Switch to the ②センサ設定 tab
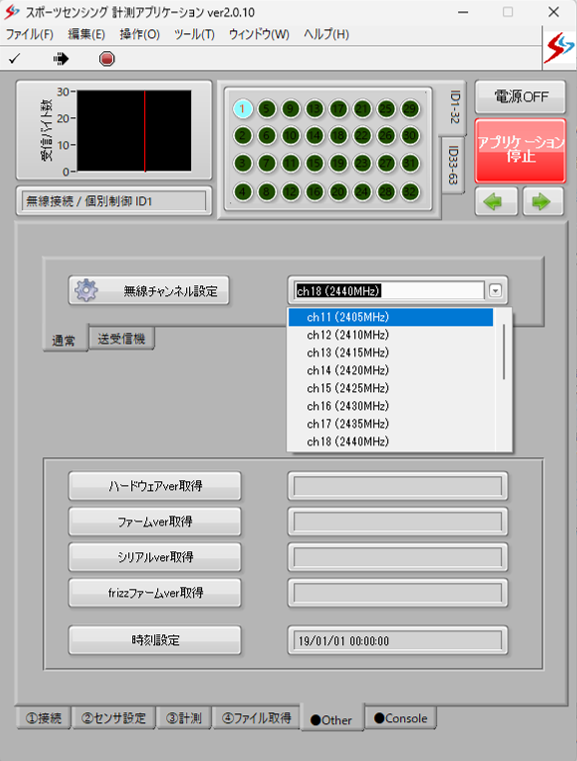 [114, 718]
